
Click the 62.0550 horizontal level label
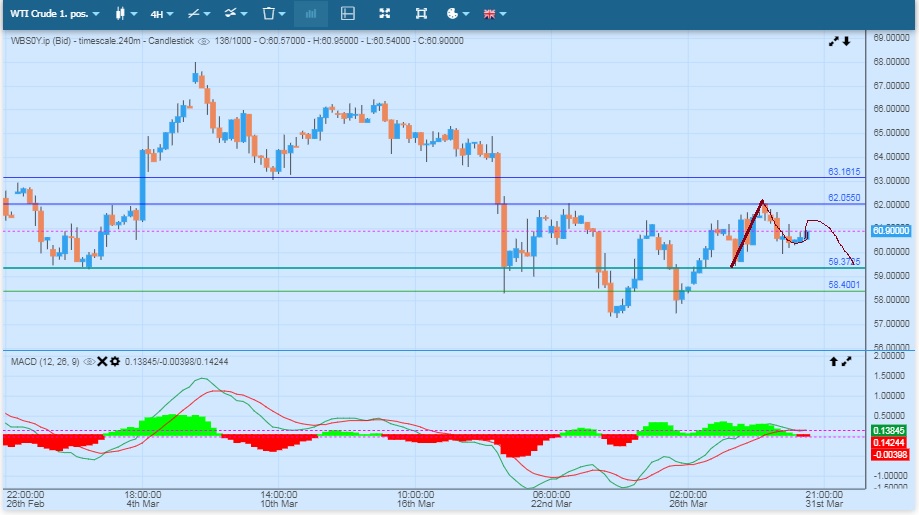[844, 198]
